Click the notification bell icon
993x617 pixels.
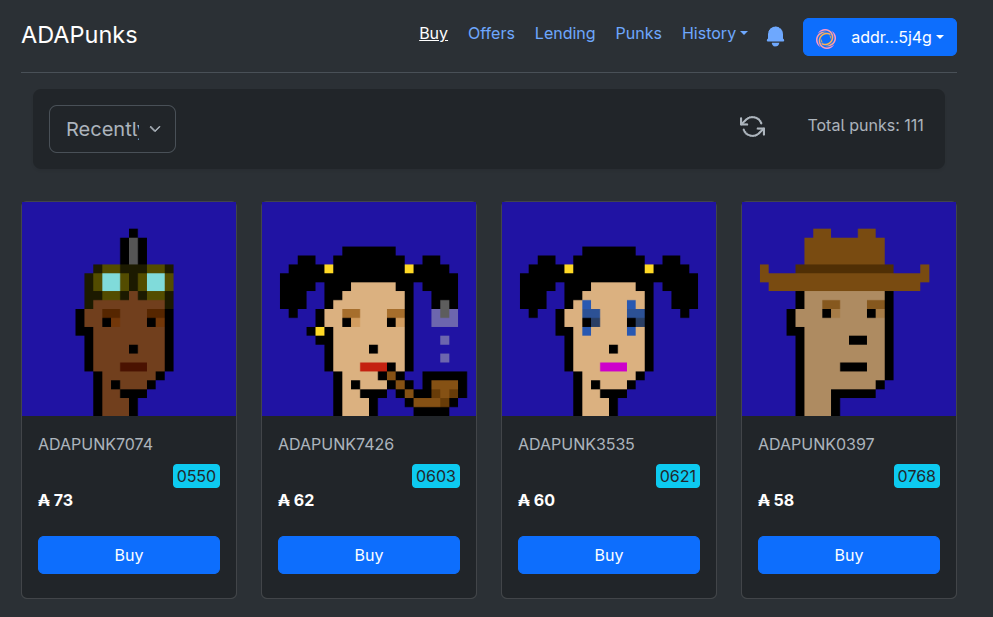775,36
